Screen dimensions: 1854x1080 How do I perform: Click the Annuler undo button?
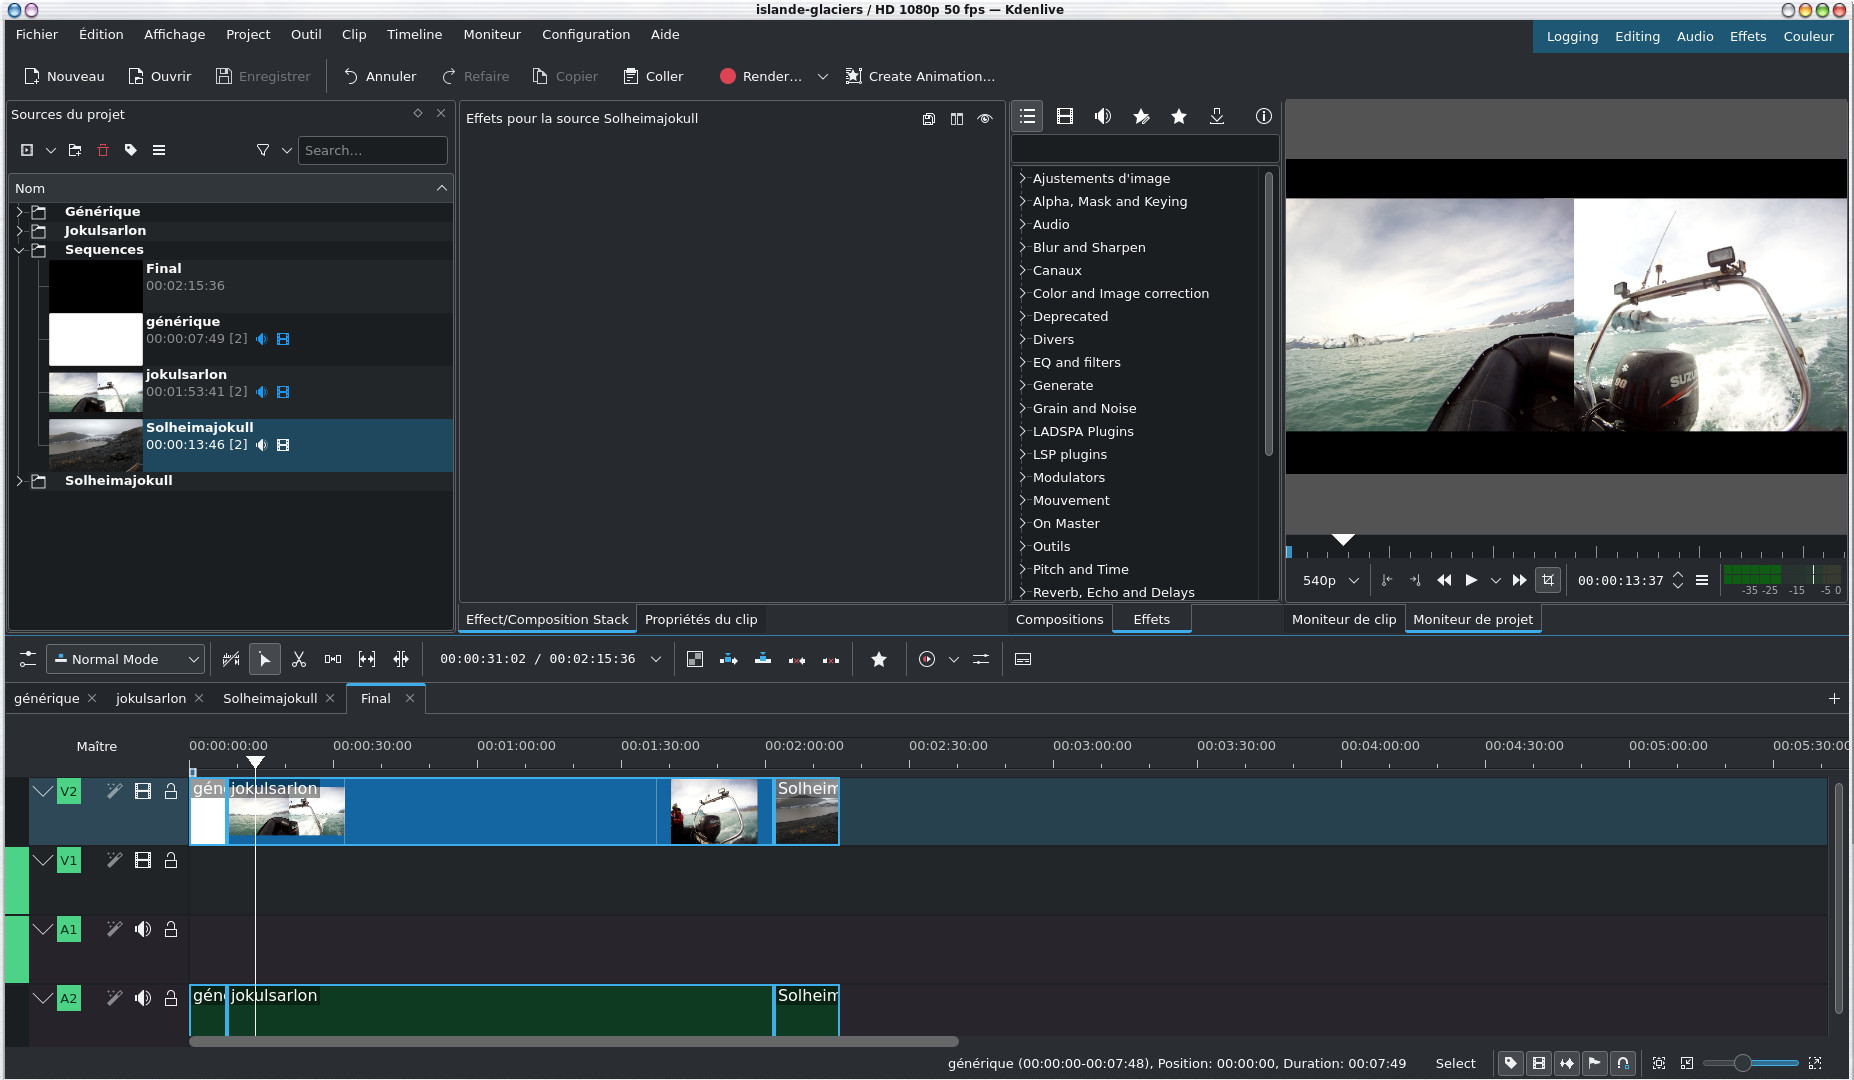380,77
